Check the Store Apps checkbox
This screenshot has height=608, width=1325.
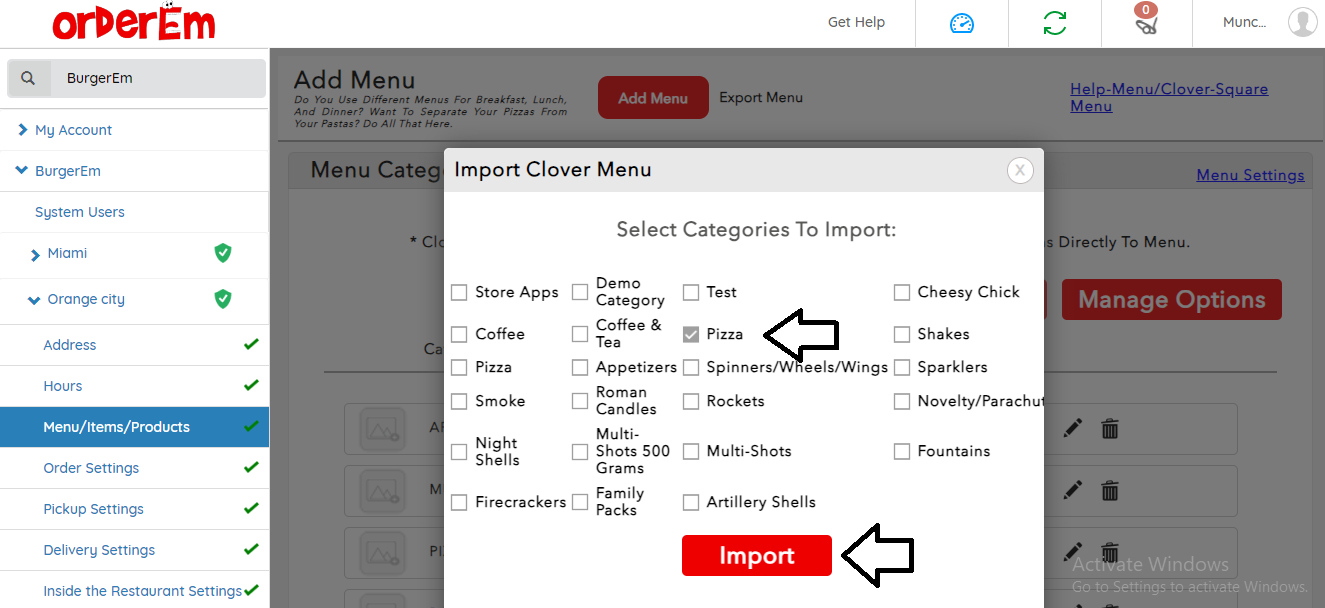tap(459, 292)
